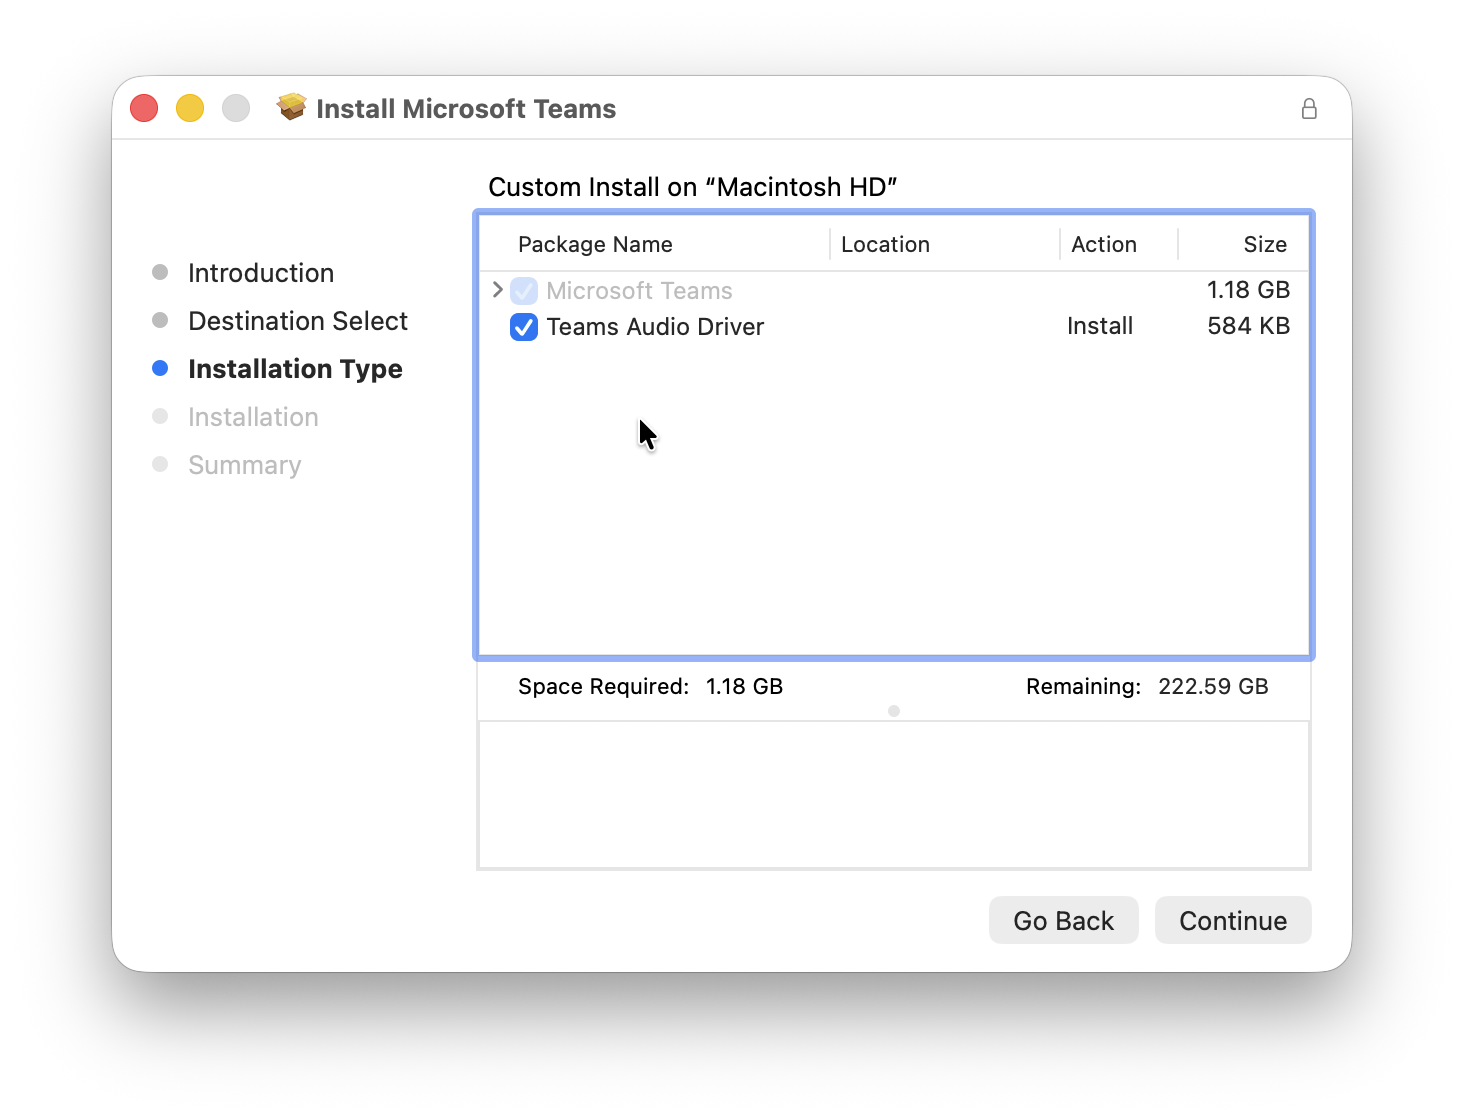1464x1120 pixels.
Task: Click the empty package description box
Action: pyautogui.click(x=894, y=795)
